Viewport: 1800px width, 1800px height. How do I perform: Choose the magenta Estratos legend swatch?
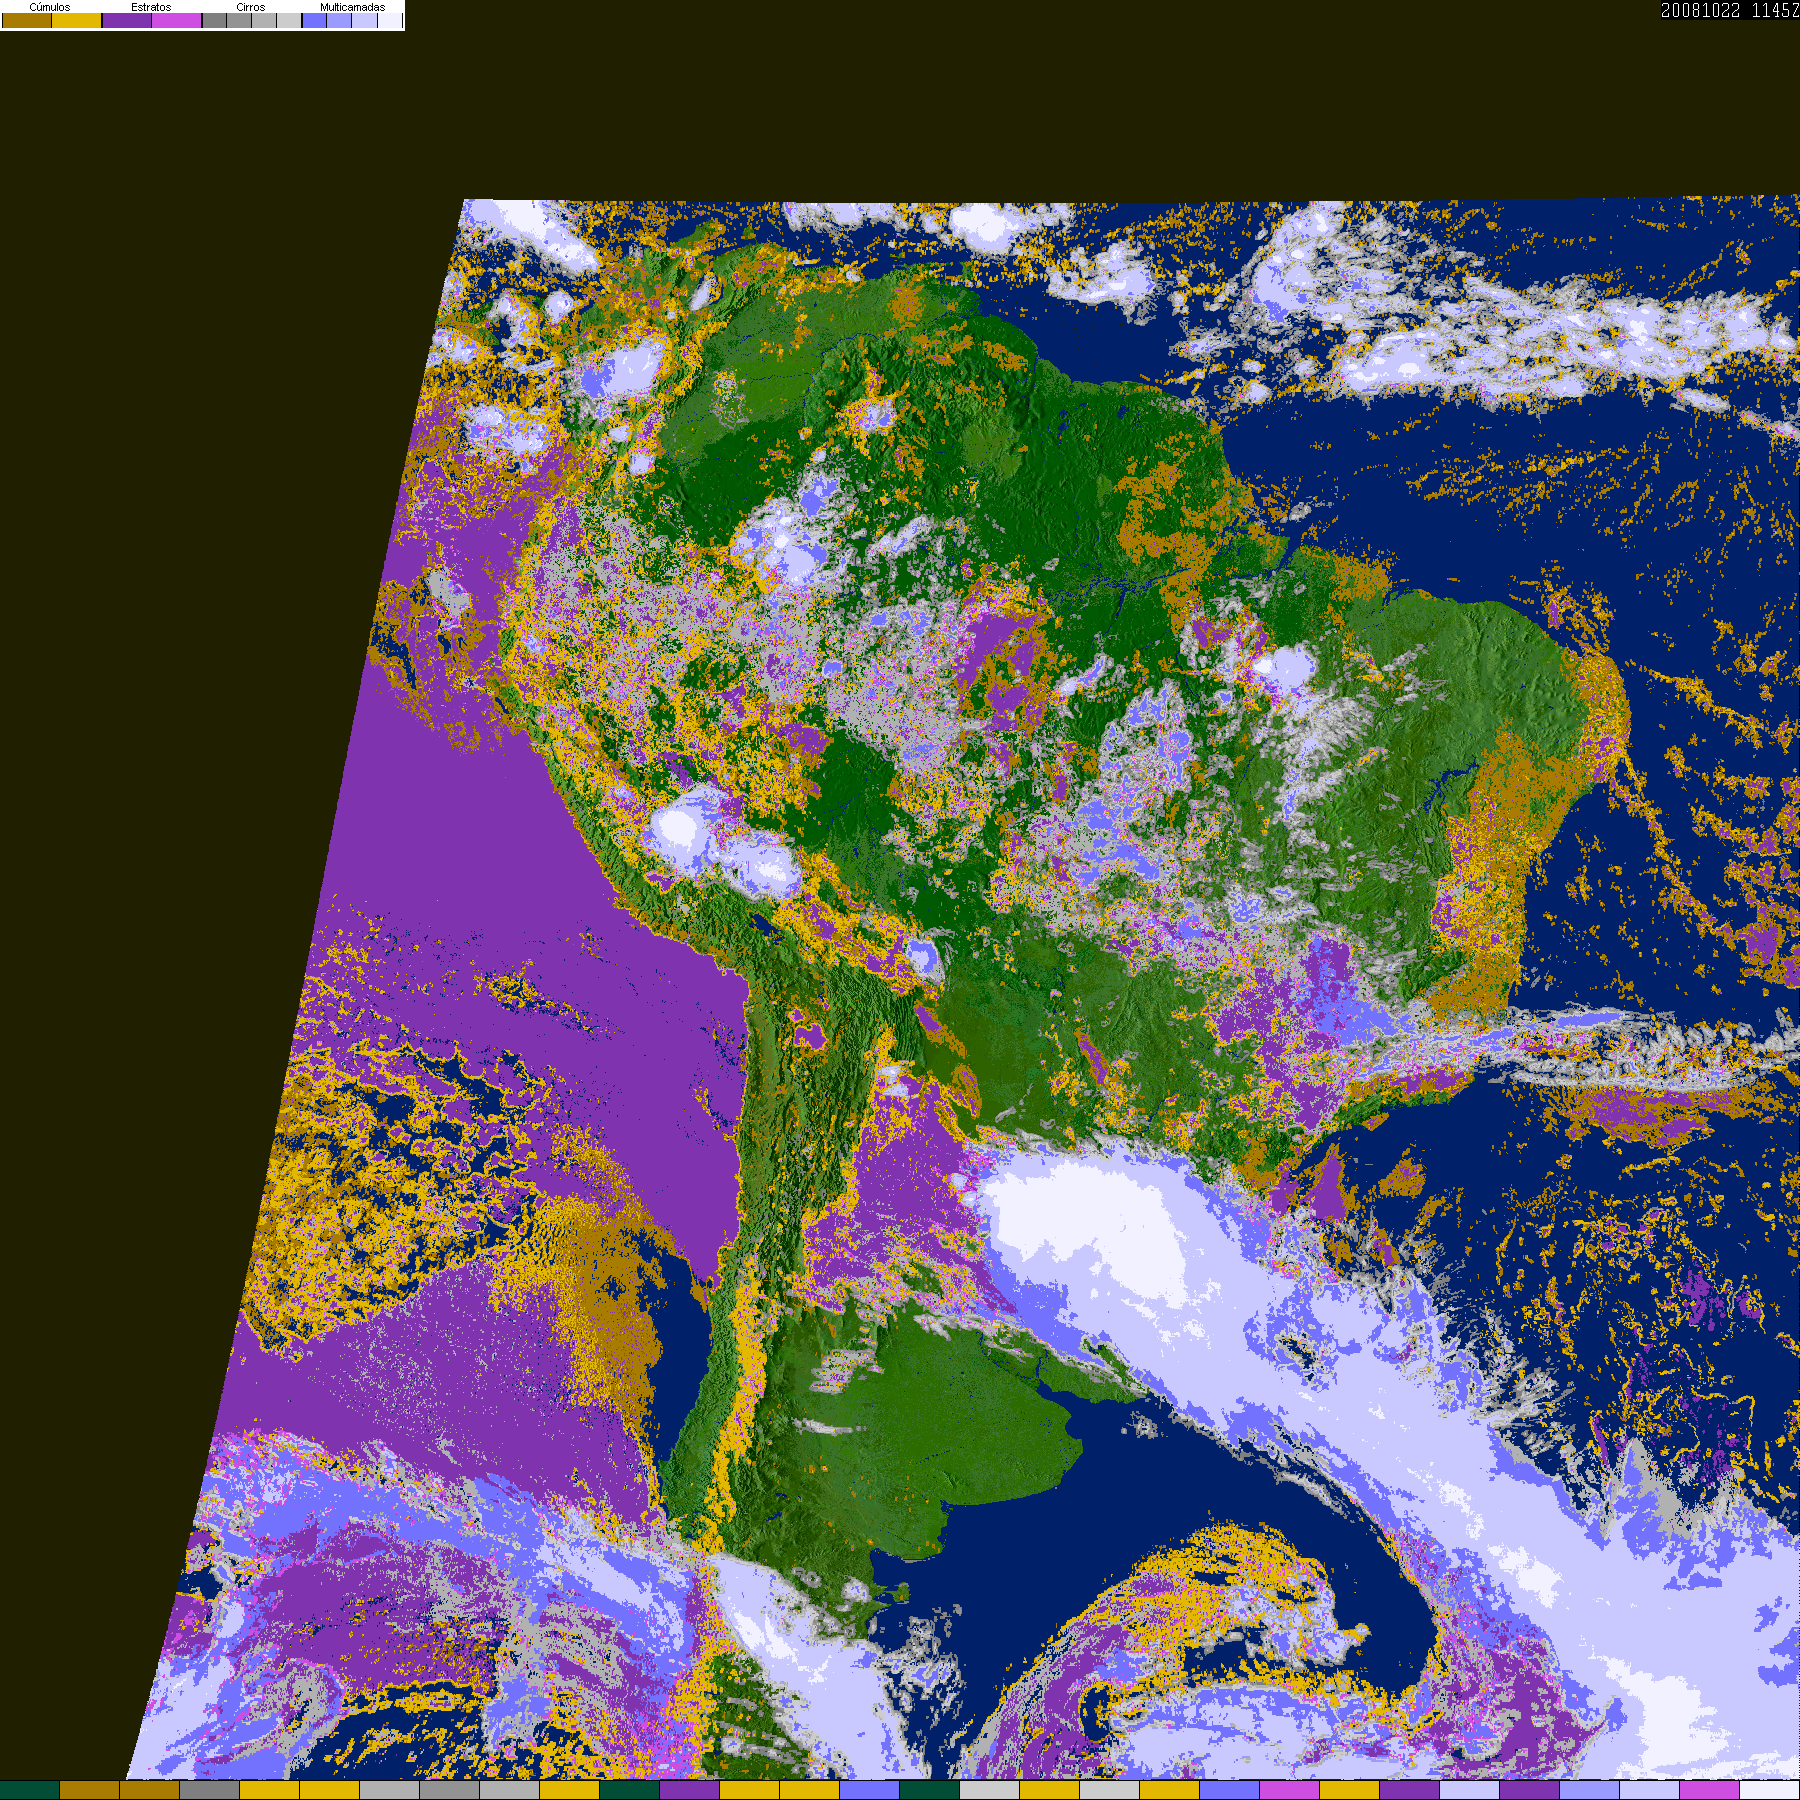point(177,21)
